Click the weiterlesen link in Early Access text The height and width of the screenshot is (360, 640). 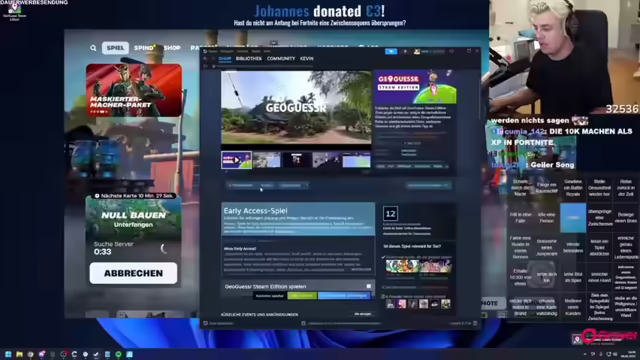click(x=361, y=269)
